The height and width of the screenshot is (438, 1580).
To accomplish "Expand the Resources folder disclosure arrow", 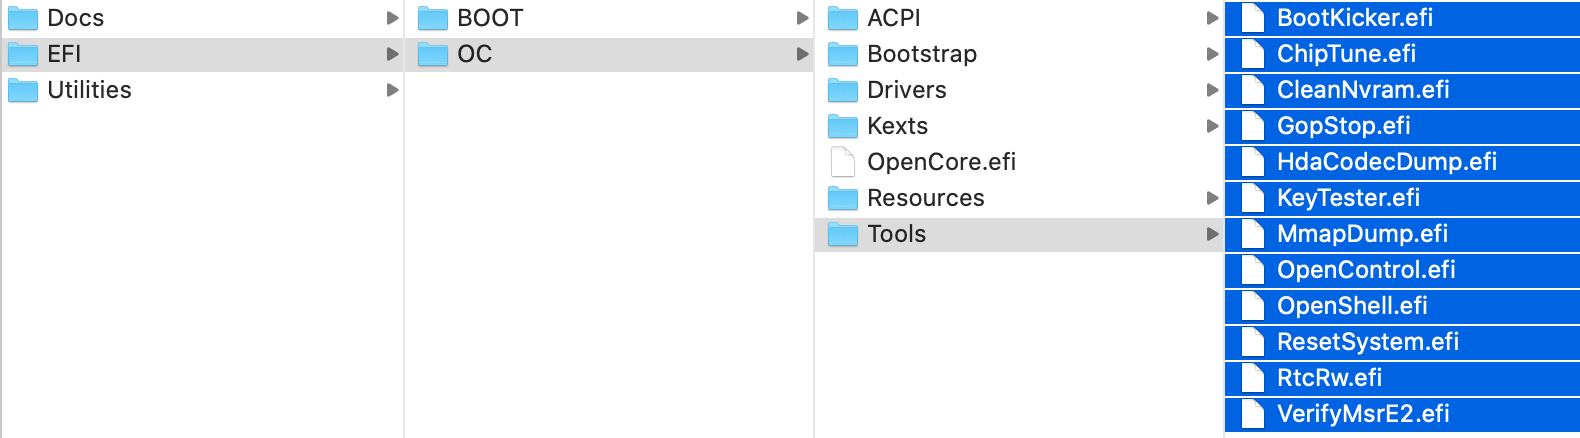I will pyautogui.click(x=1212, y=198).
